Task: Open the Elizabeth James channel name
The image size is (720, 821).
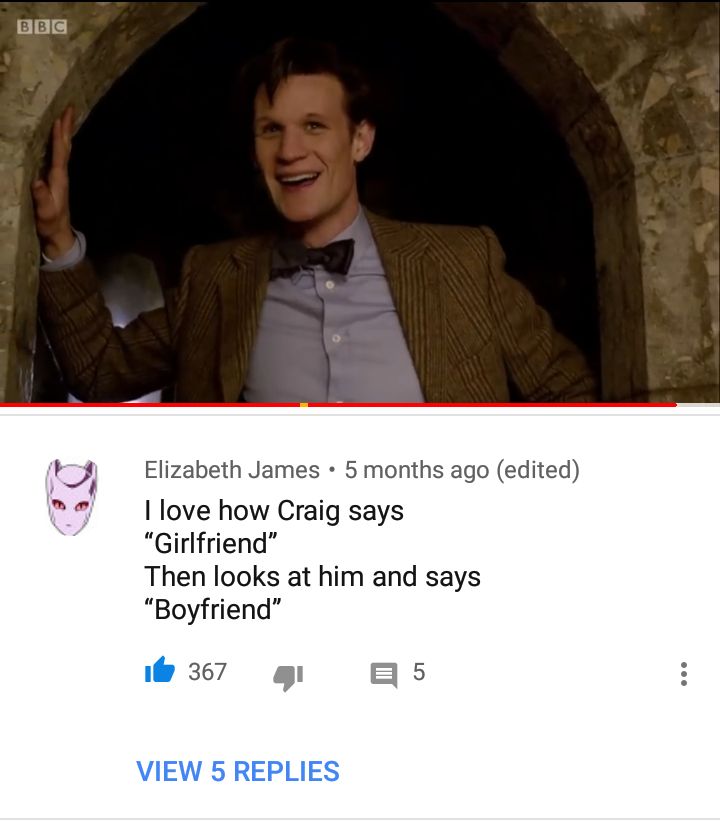Action: click(x=232, y=470)
